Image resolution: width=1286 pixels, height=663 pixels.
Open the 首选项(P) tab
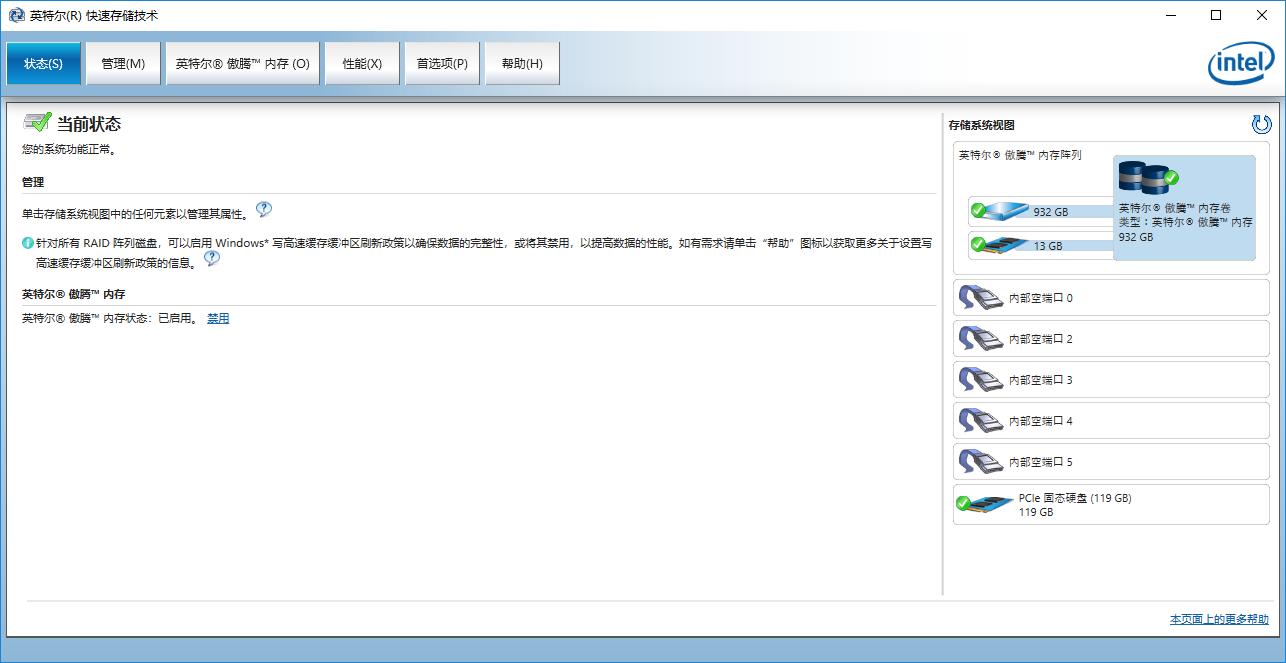442,63
